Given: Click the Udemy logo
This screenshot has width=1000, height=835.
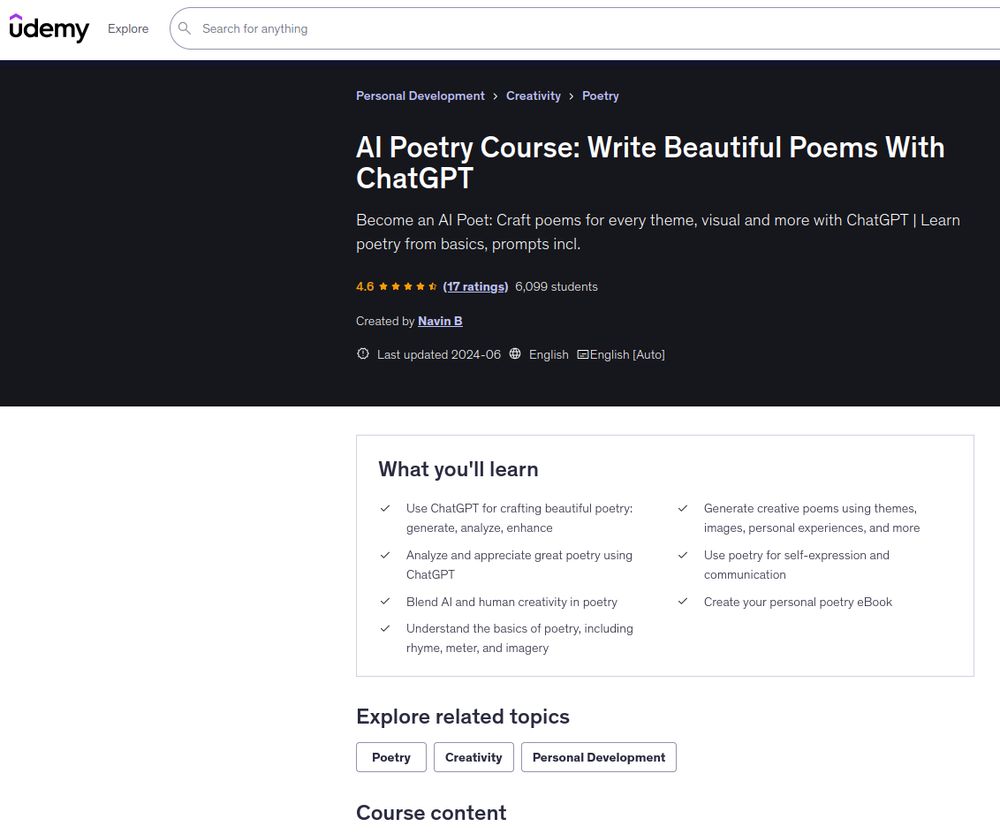Looking at the screenshot, I should (x=49, y=28).
